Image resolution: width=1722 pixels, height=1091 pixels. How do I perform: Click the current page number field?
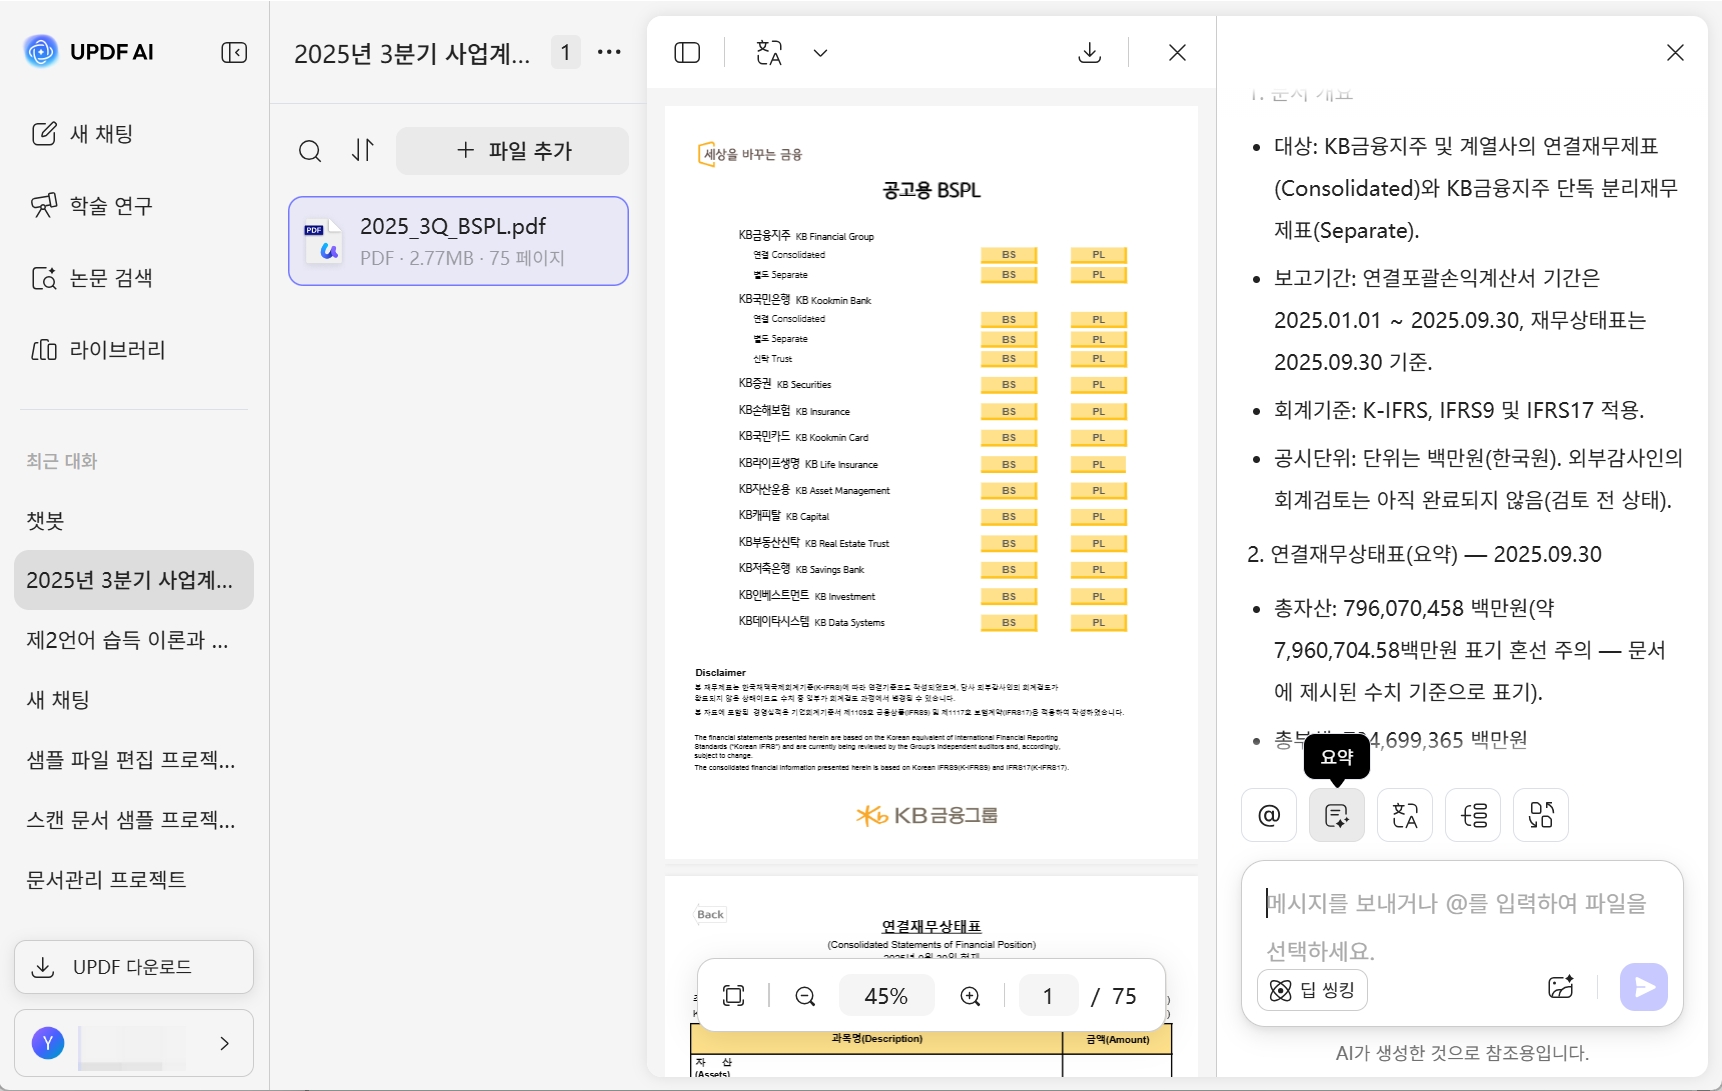(x=1048, y=996)
